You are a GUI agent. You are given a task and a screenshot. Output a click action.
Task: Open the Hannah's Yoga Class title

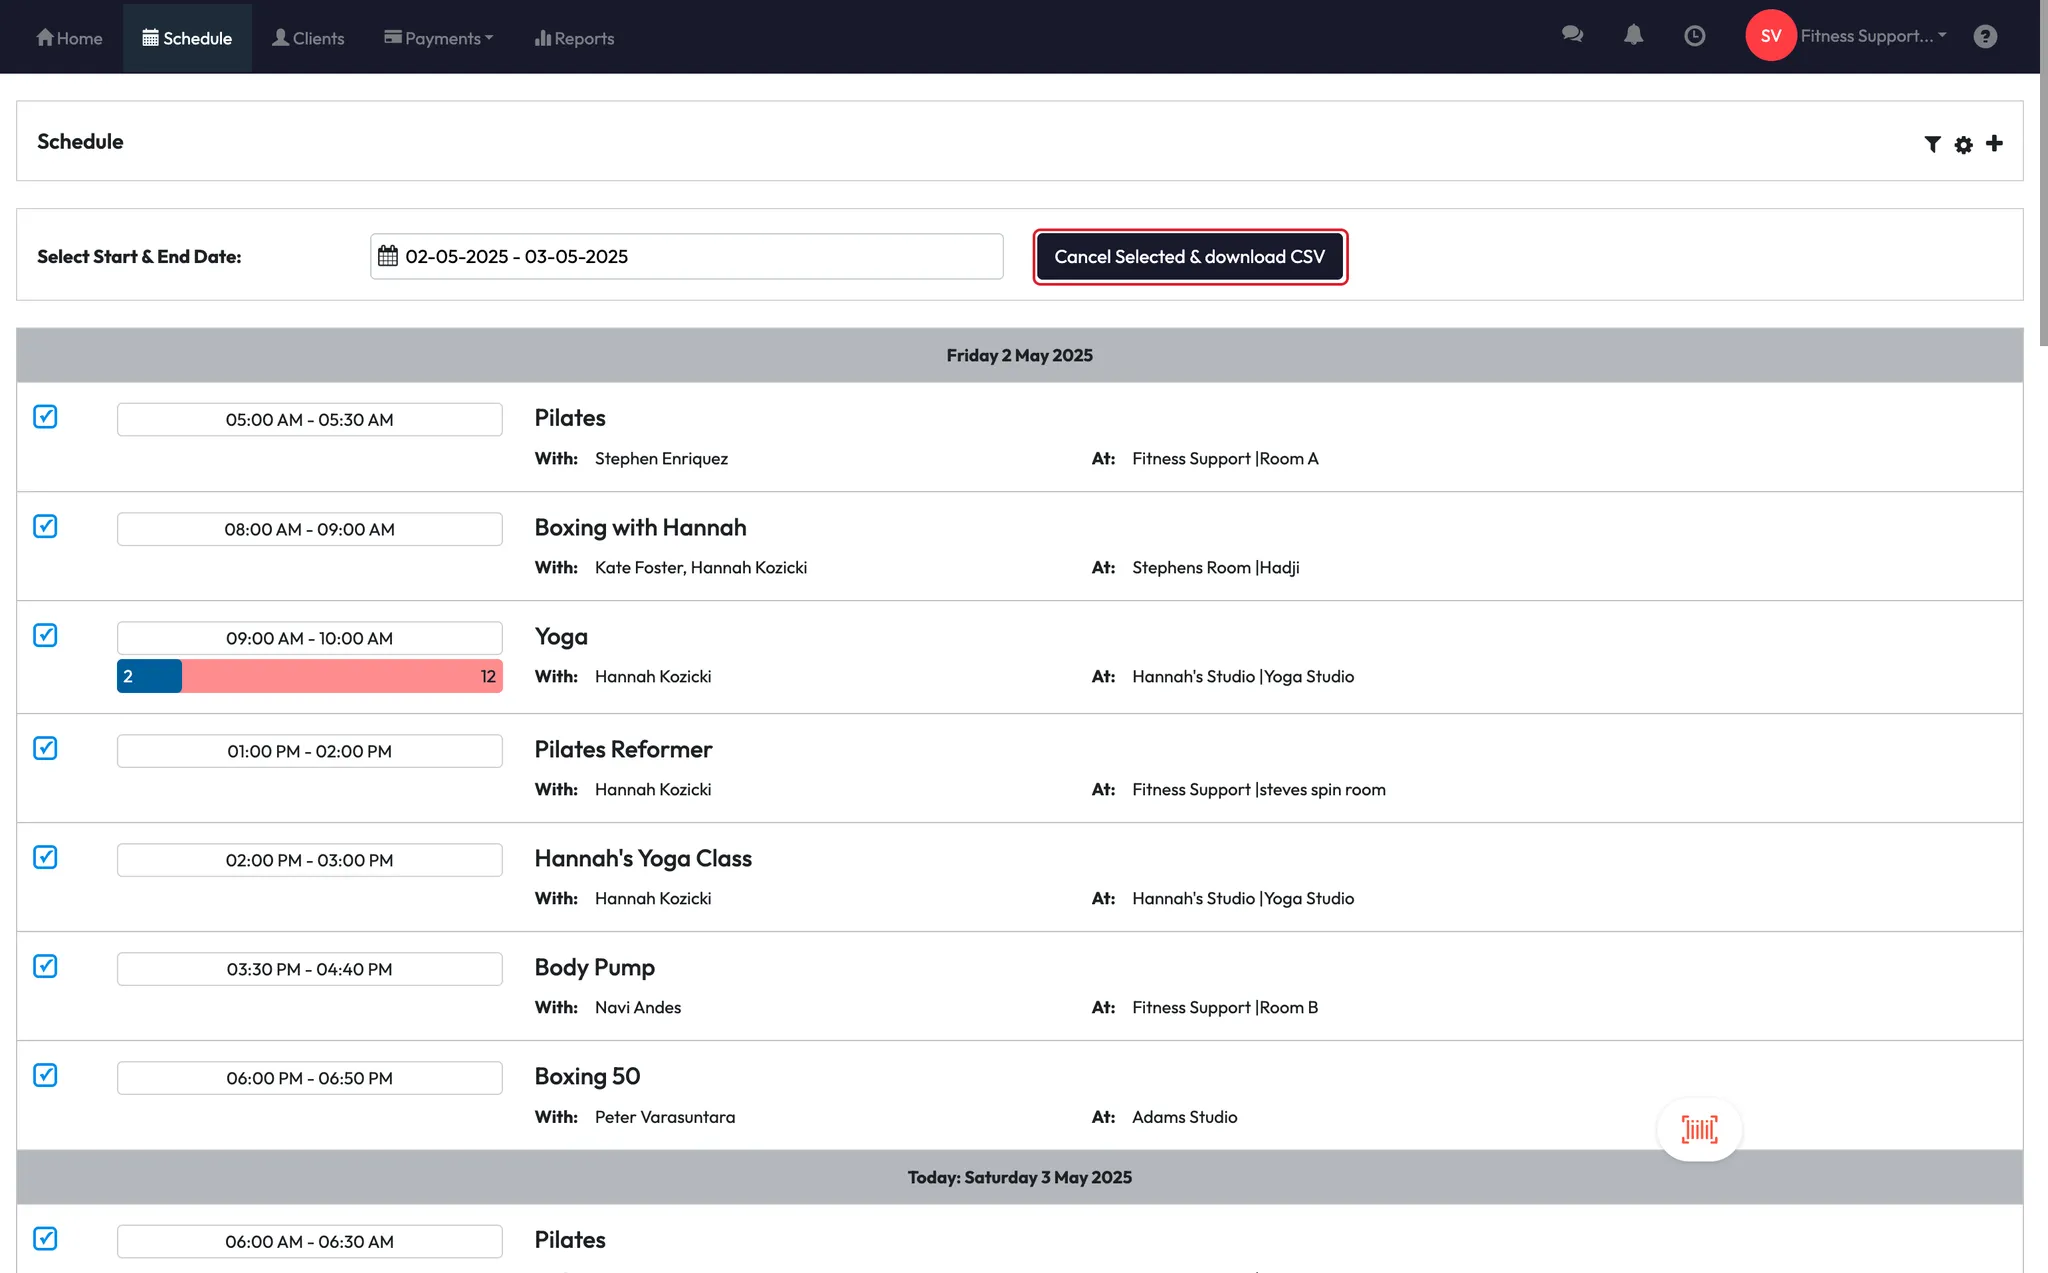click(x=643, y=858)
